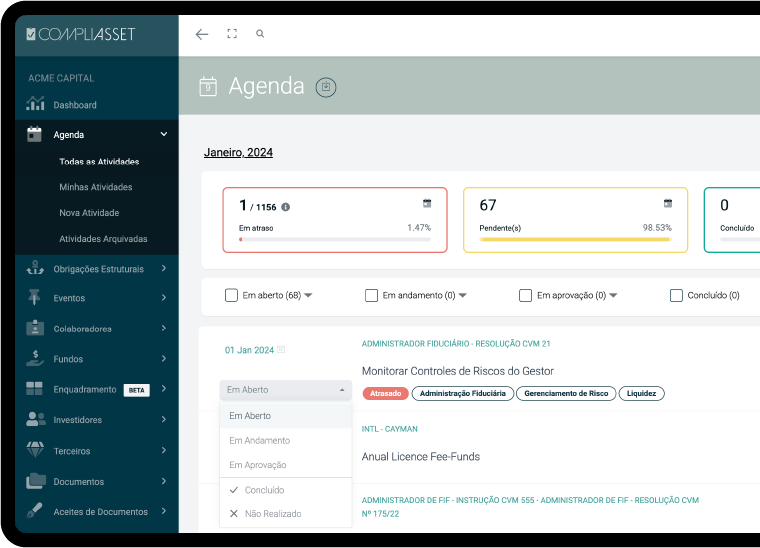Open Monitorar Controles de Riscos do Gestor

click(x=458, y=371)
